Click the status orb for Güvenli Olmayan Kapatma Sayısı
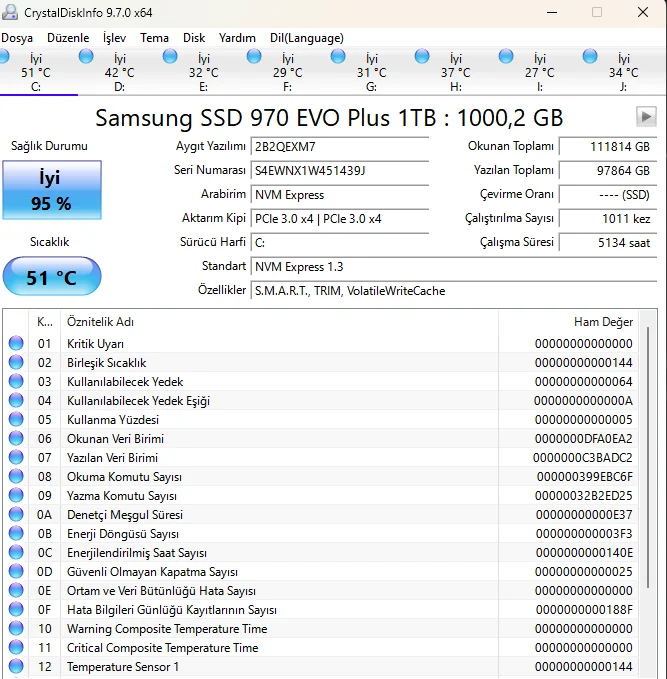 [x=16, y=572]
